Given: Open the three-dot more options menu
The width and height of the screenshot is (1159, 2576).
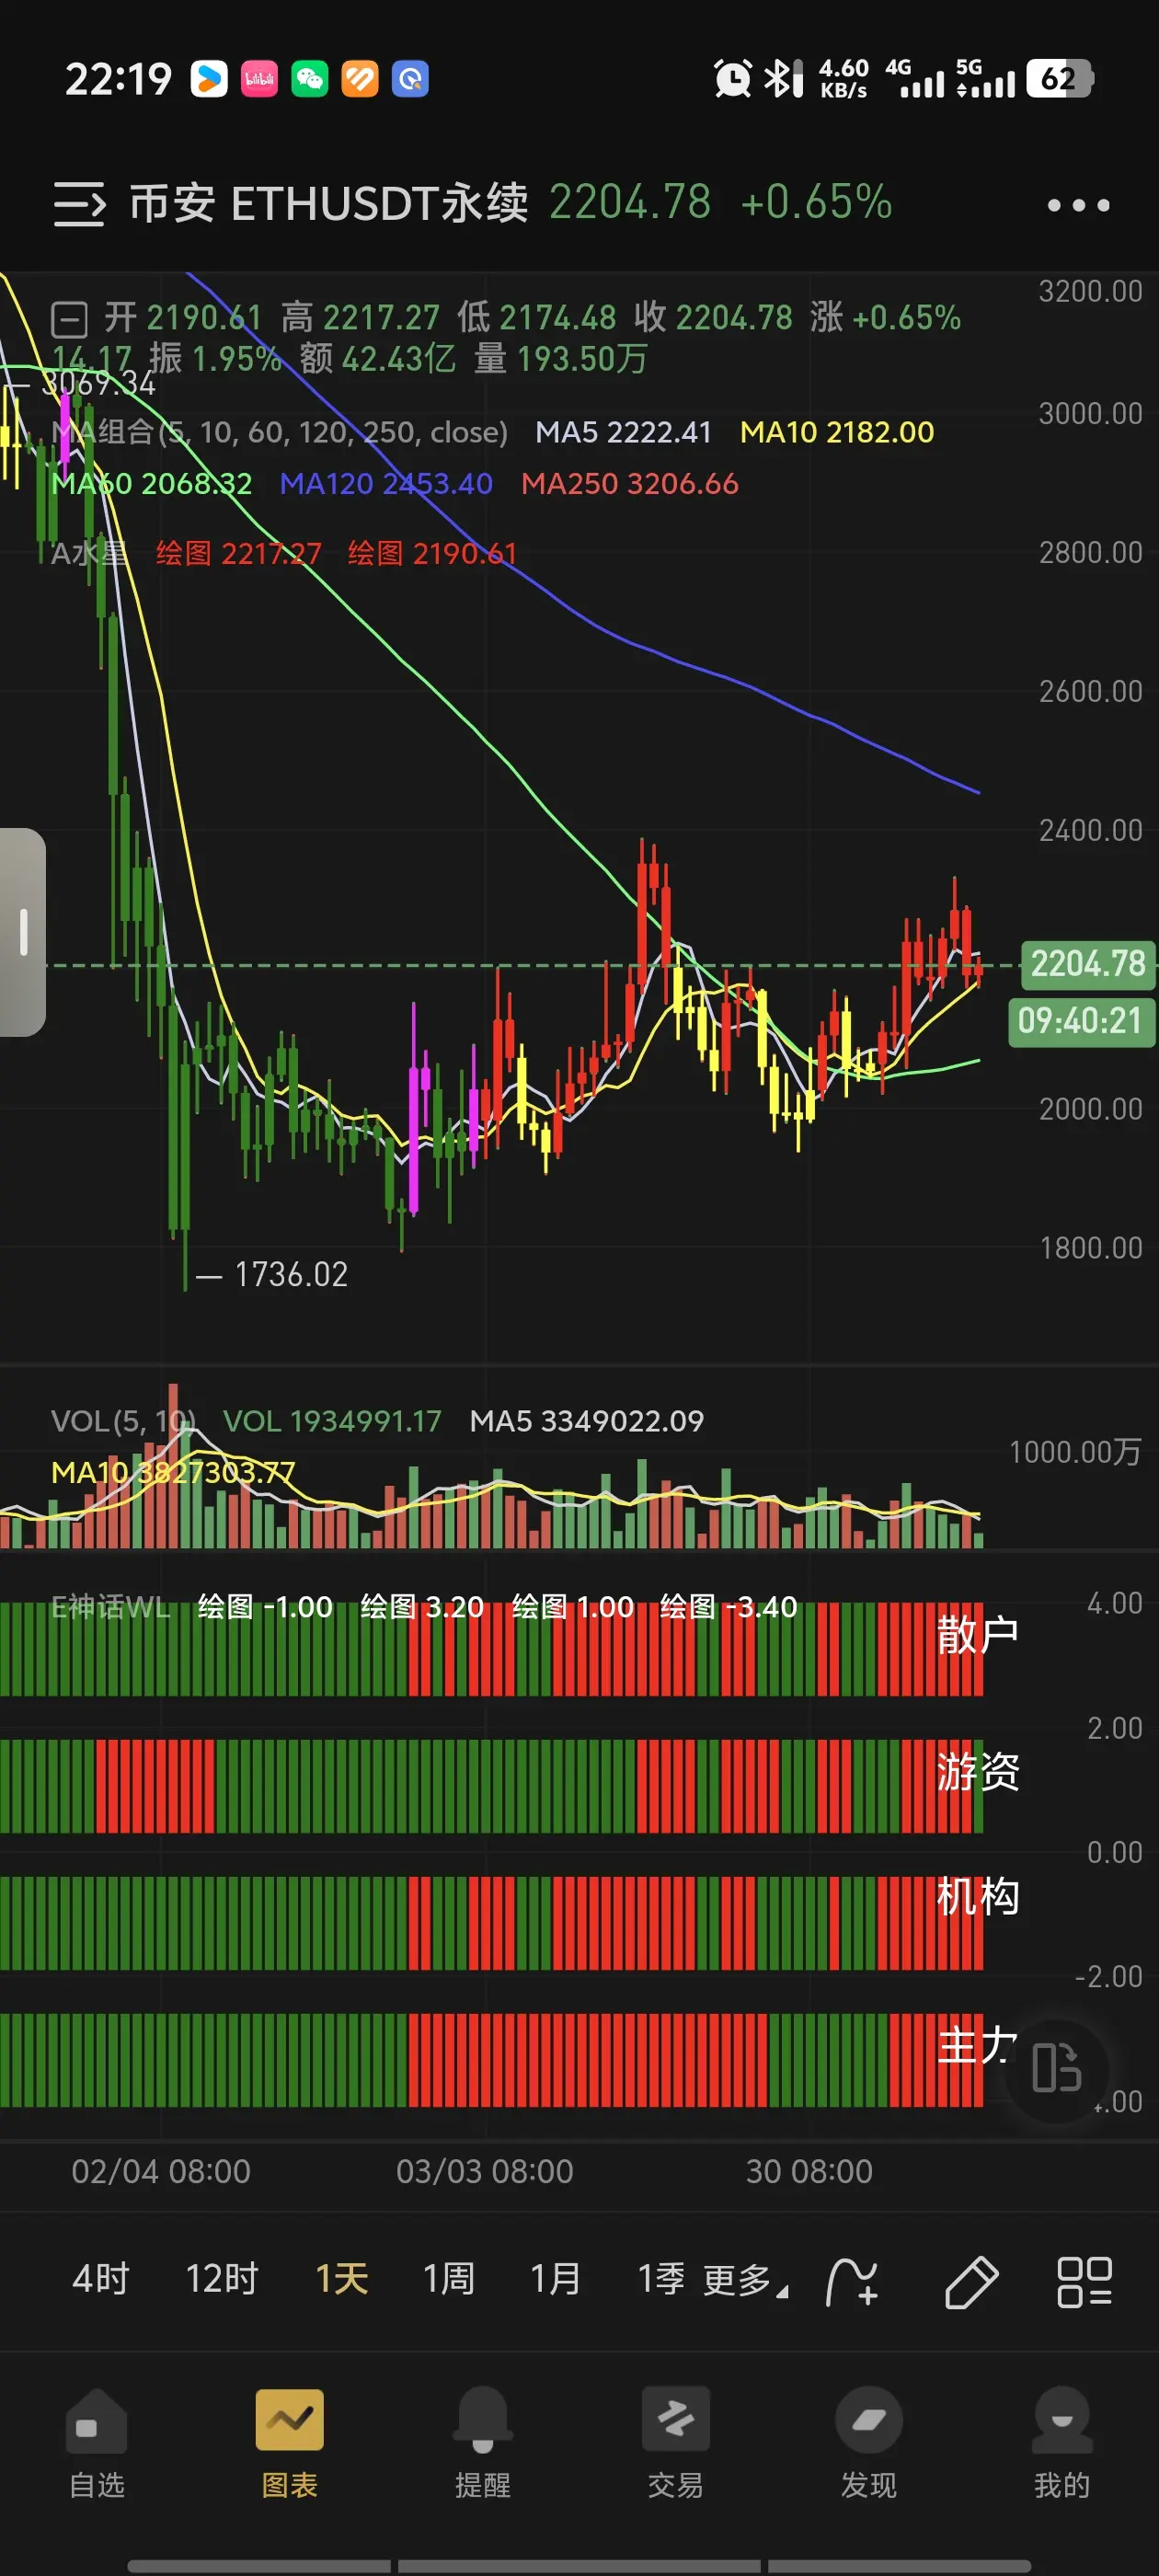Looking at the screenshot, I should tap(1078, 205).
